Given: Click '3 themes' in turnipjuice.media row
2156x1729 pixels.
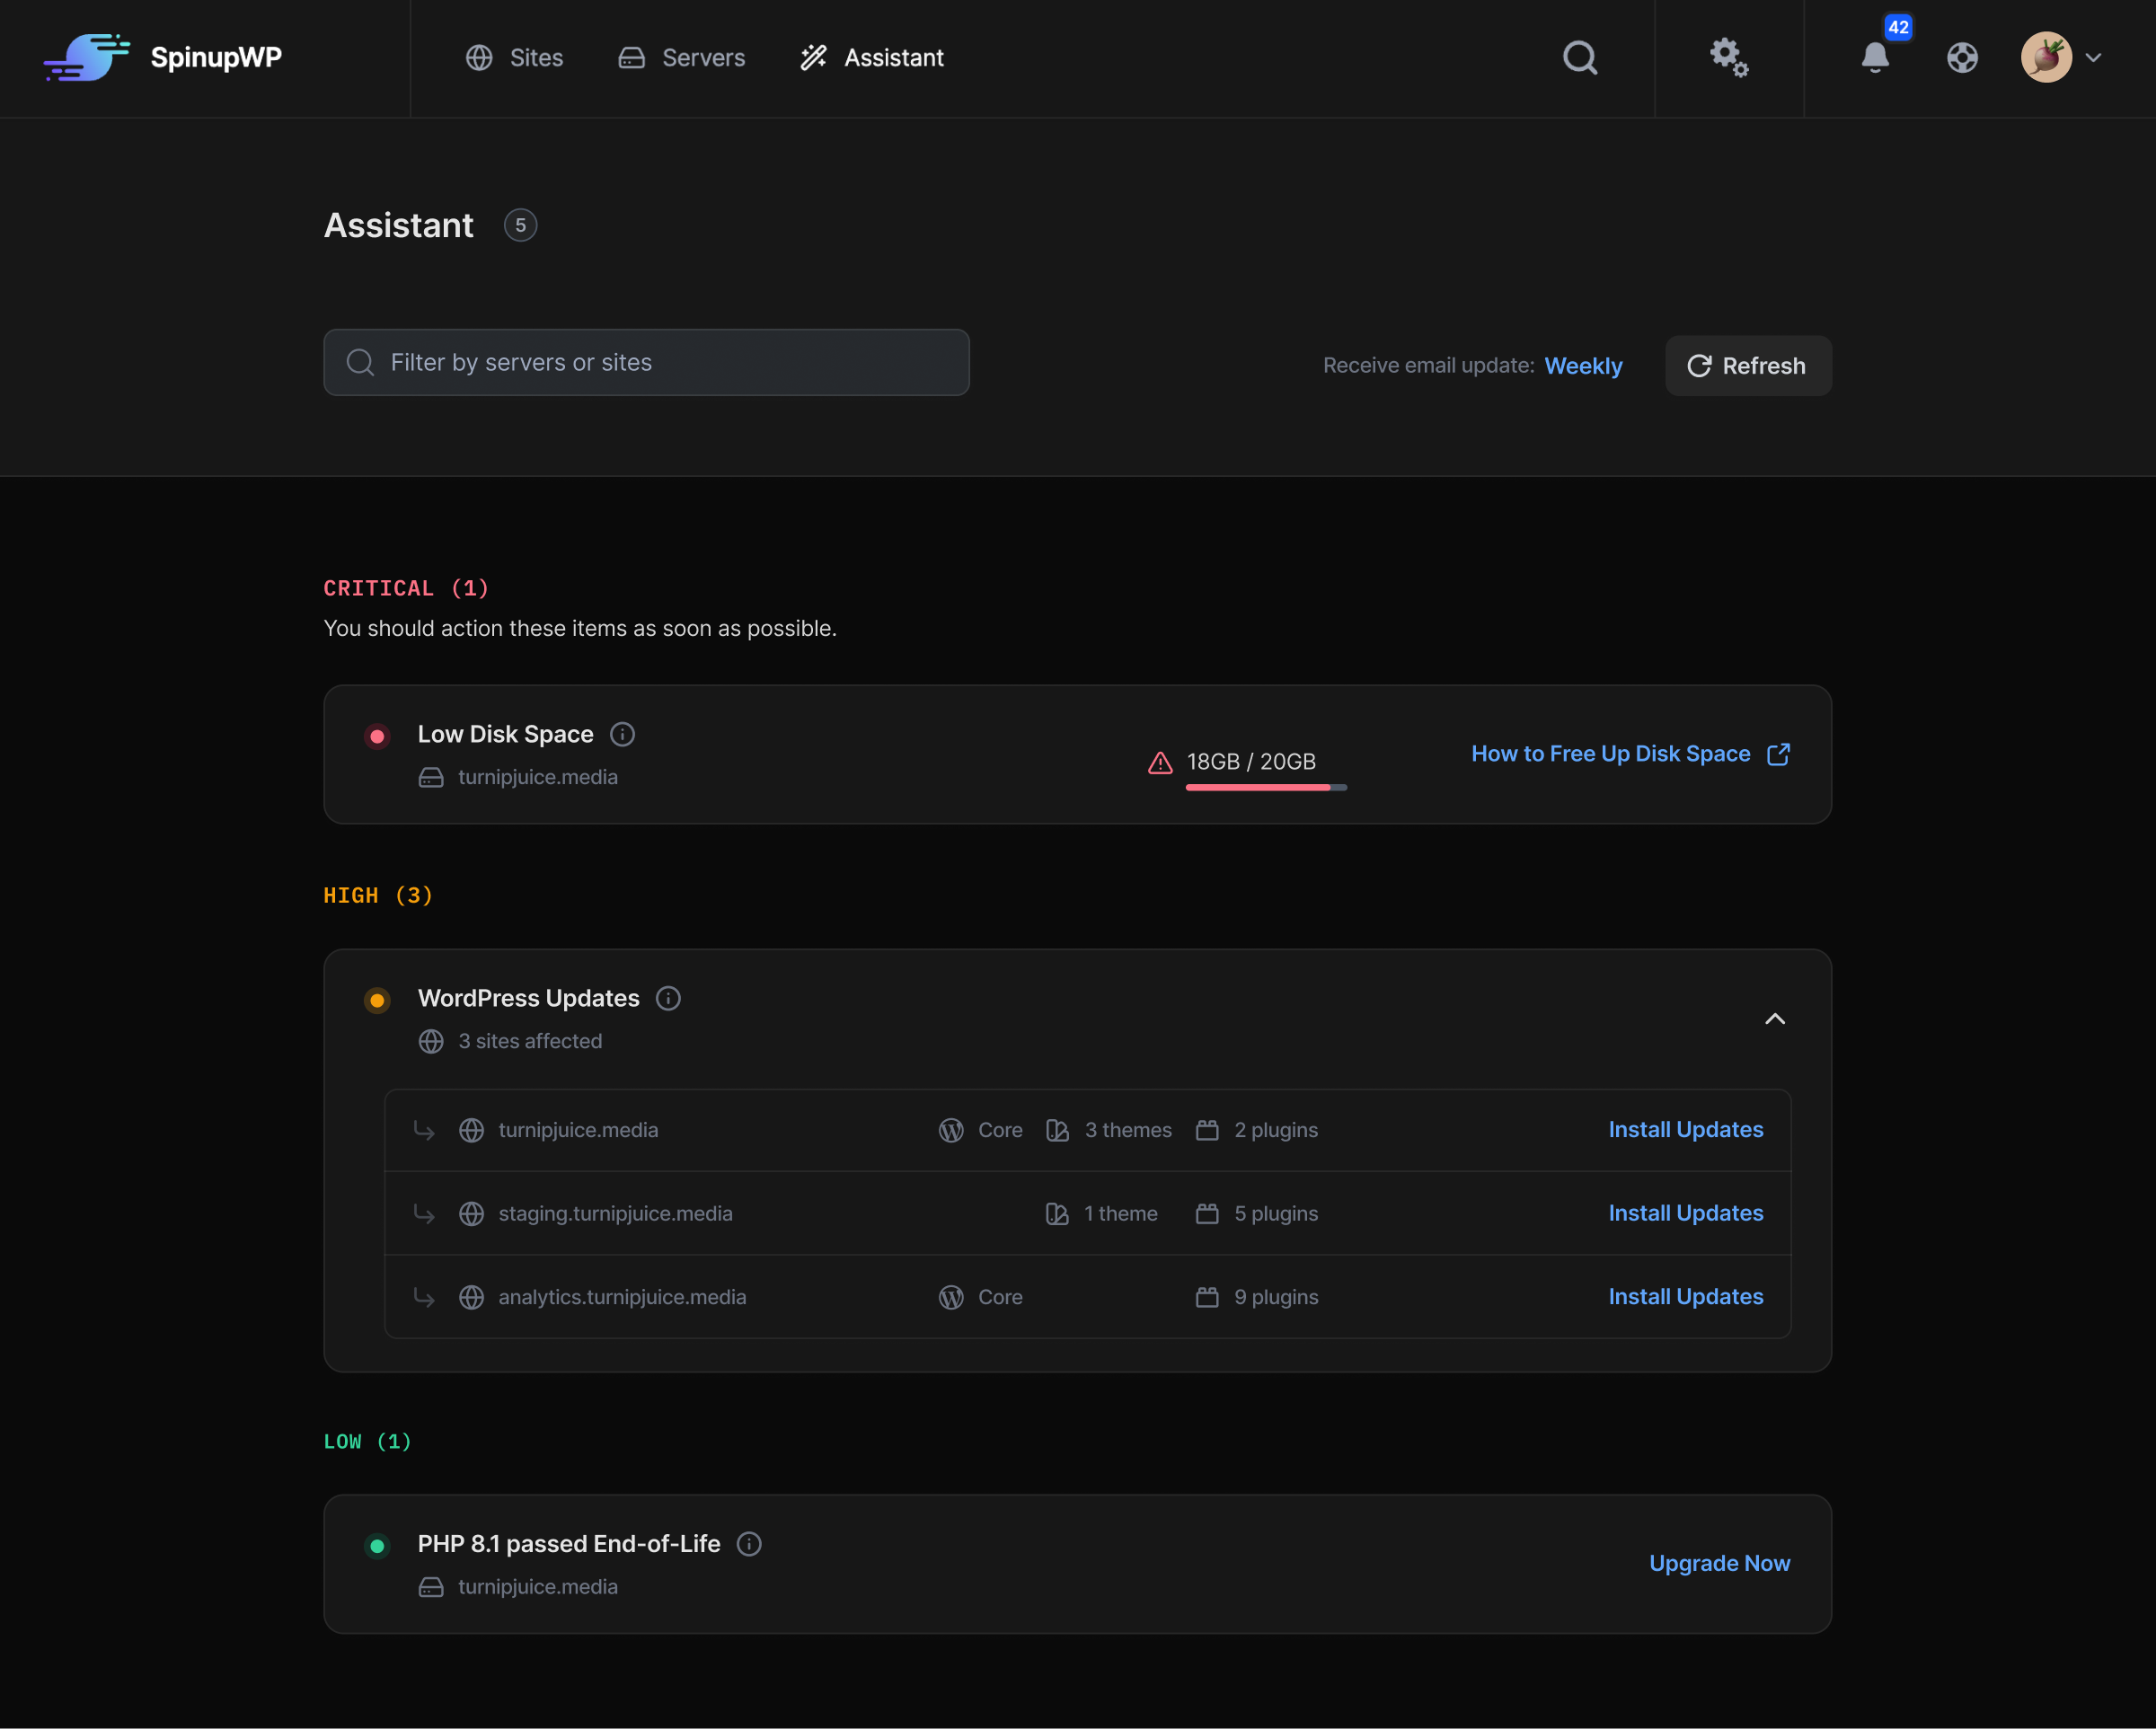Looking at the screenshot, I should (x=1128, y=1130).
